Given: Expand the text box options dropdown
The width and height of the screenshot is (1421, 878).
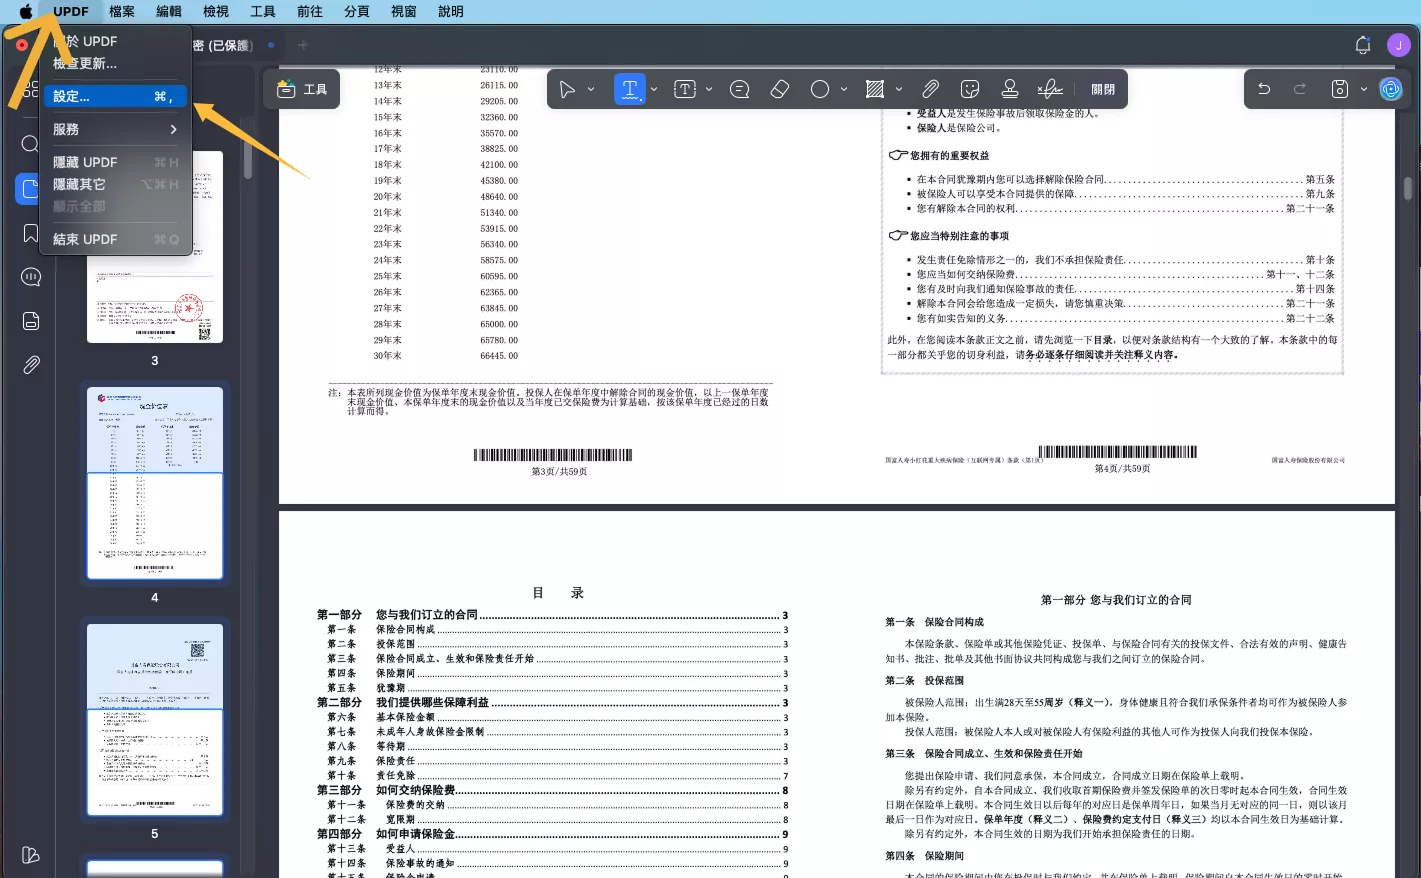Looking at the screenshot, I should pos(709,89).
